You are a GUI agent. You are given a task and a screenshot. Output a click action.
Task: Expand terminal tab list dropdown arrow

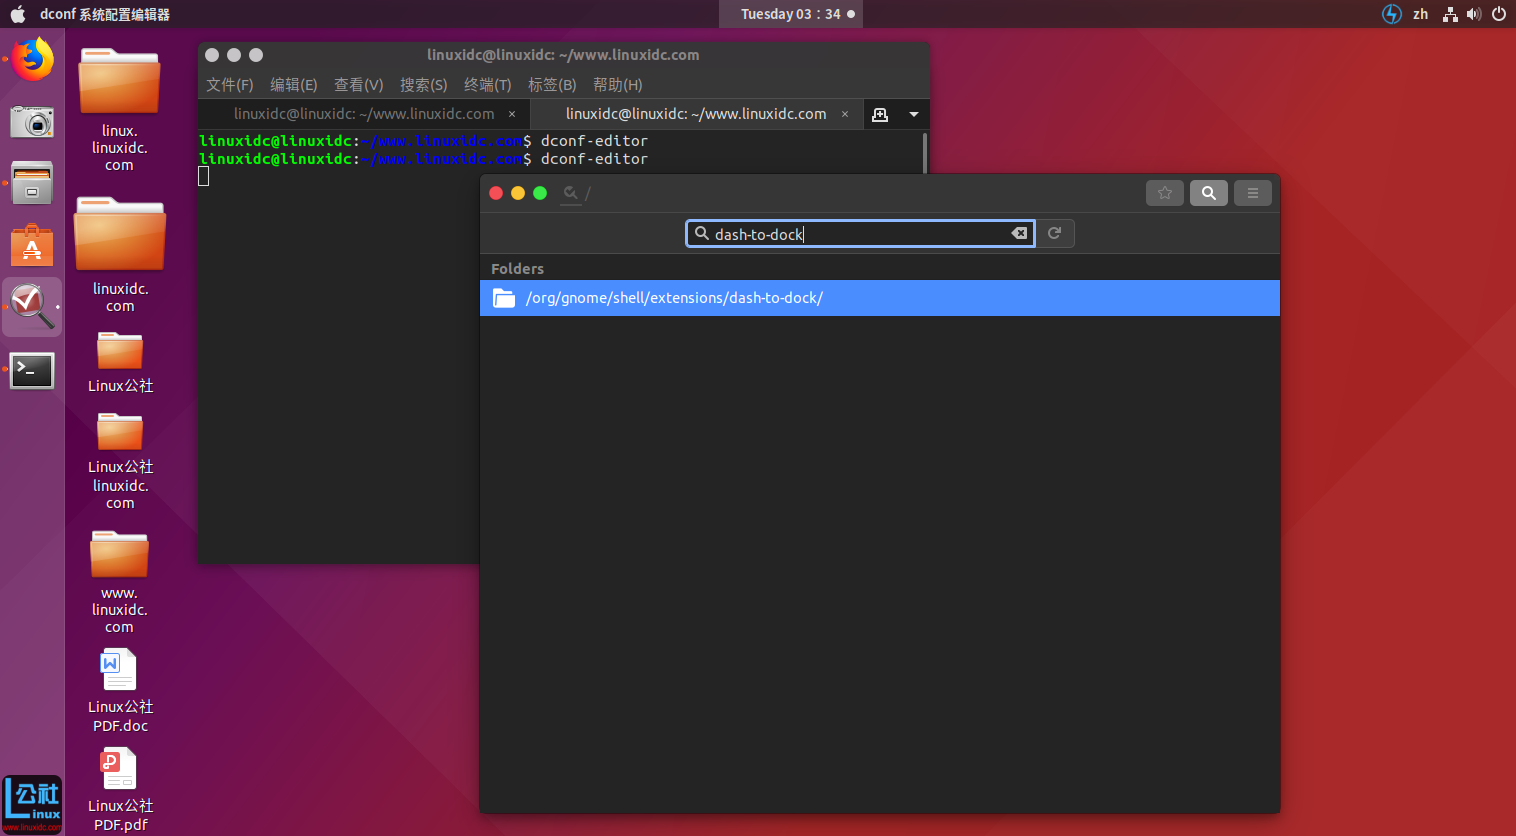click(914, 114)
